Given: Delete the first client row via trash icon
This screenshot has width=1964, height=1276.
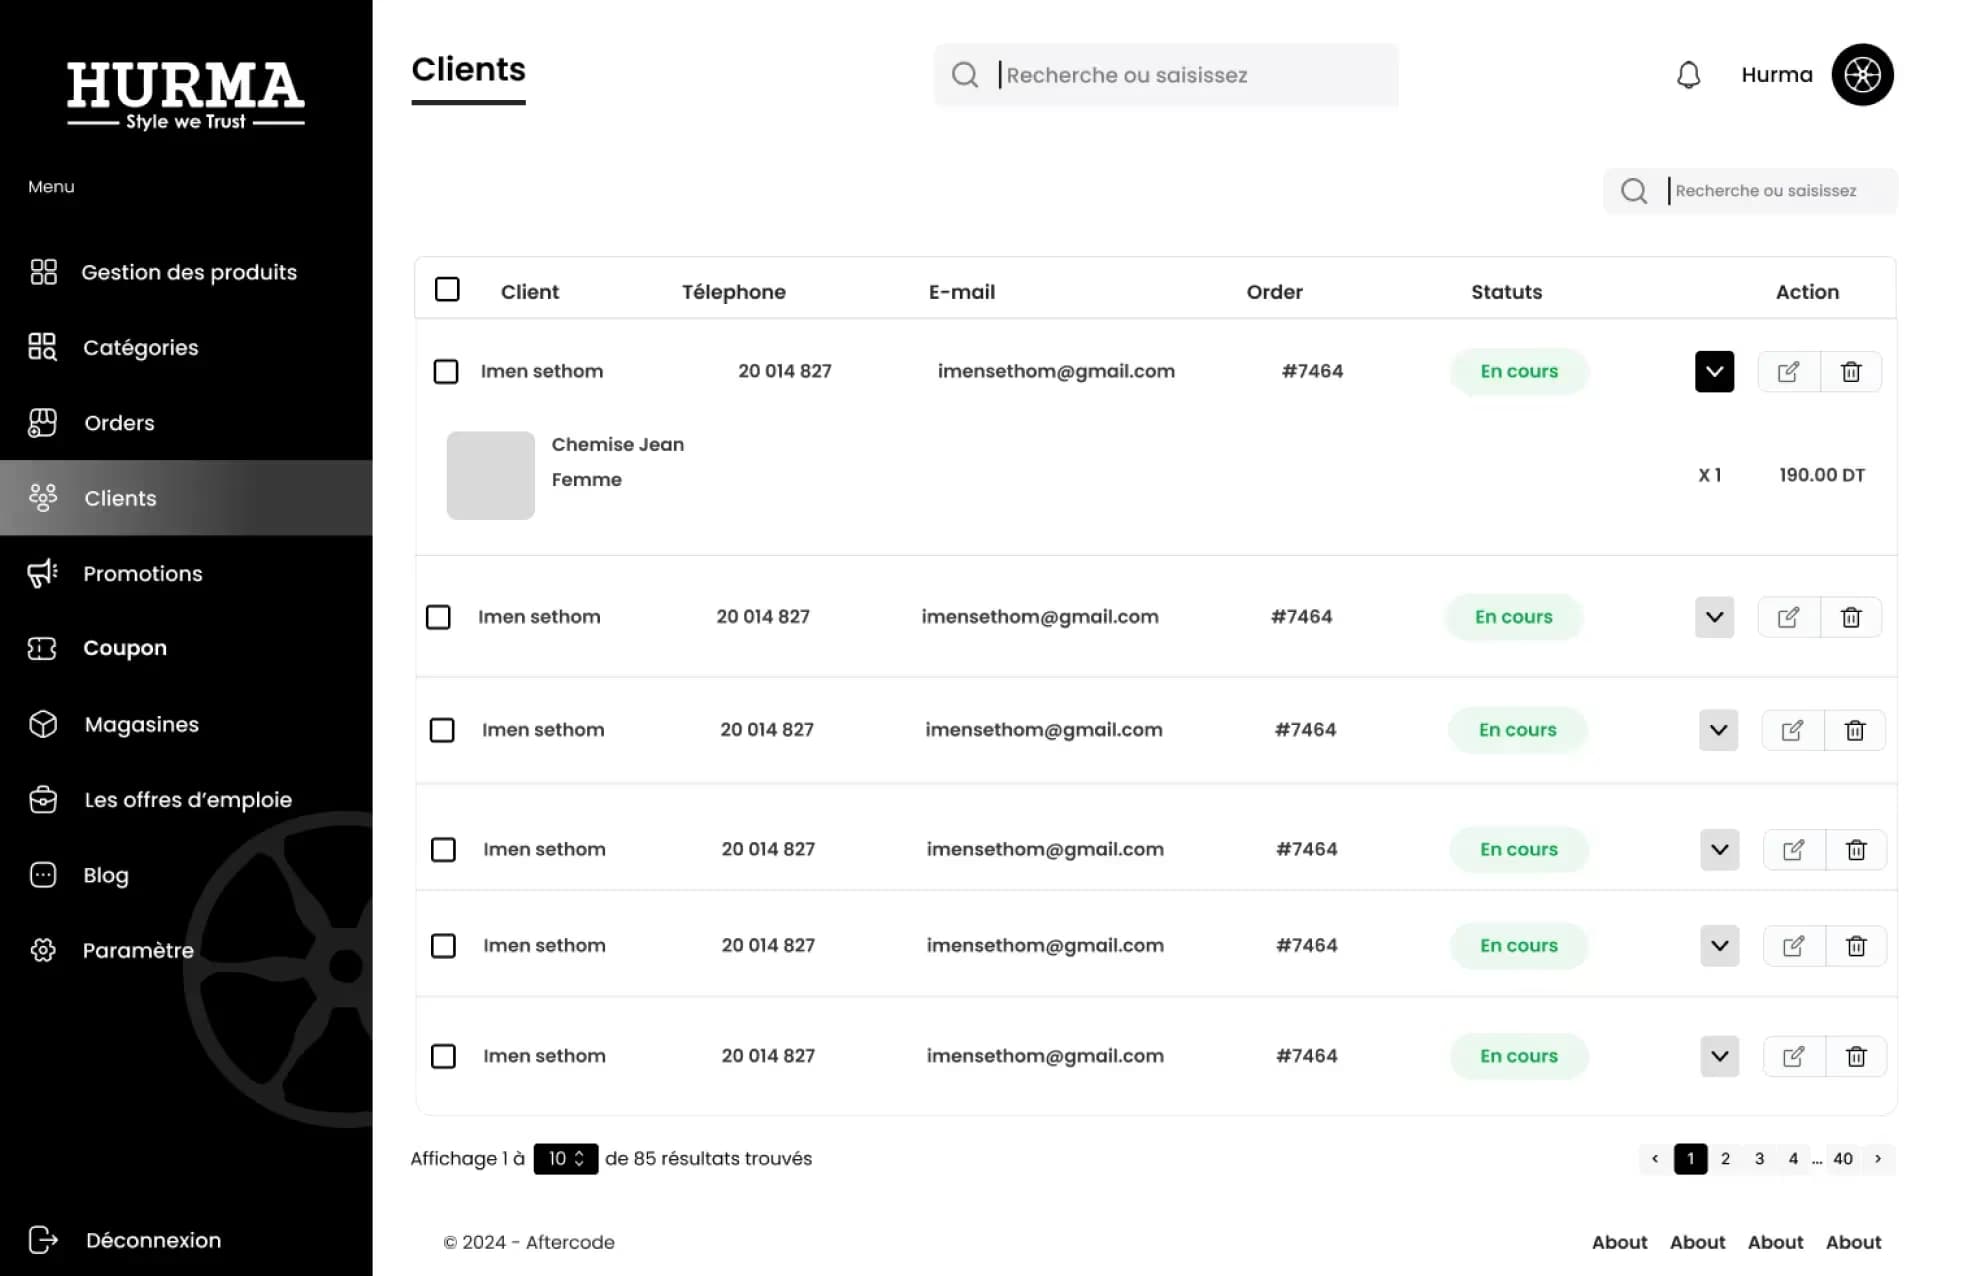Looking at the screenshot, I should pos(1850,372).
